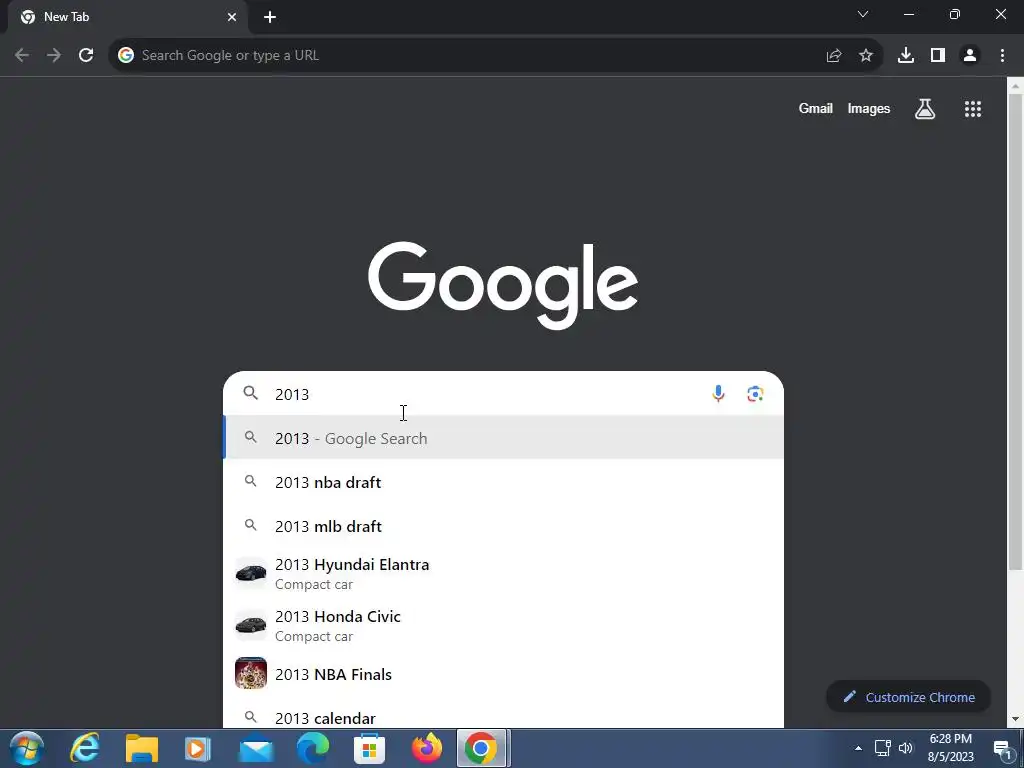This screenshot has width=1024, height=768.
Task: Bookmark this tab with the star icon
Action: click(866, 56)
